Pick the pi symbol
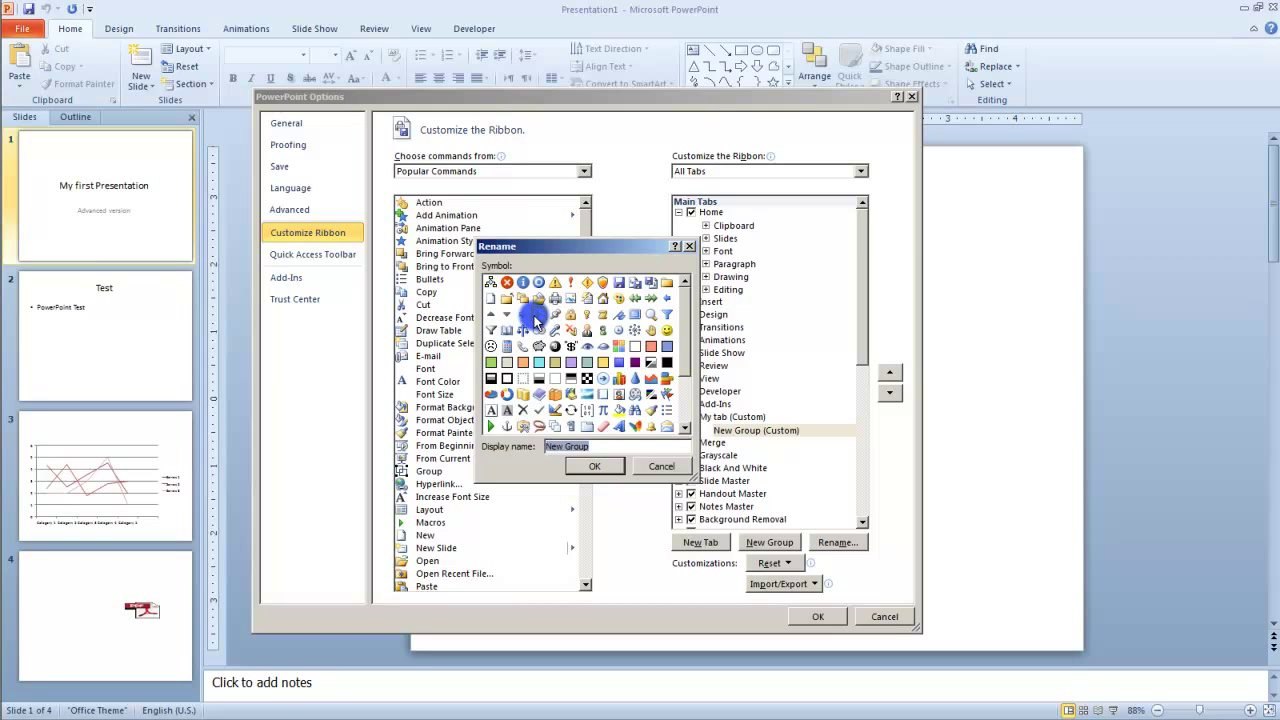The image size is (1280, 720). coord(603,410)
